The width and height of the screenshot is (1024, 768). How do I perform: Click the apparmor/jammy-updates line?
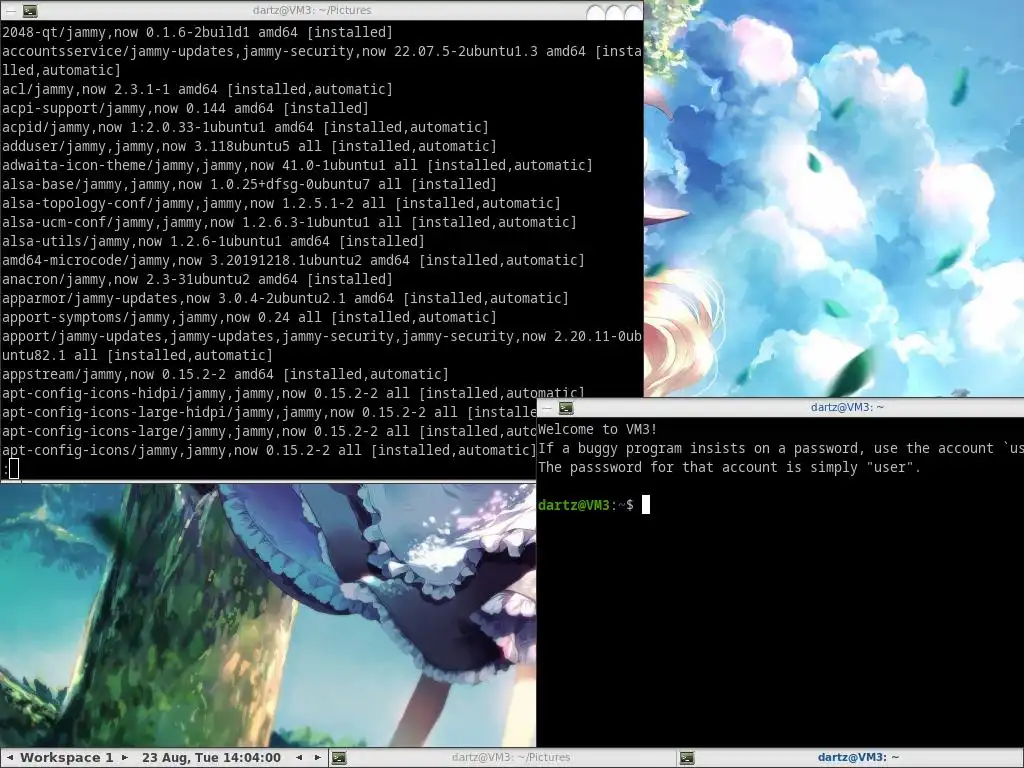(x=285, y=298)
